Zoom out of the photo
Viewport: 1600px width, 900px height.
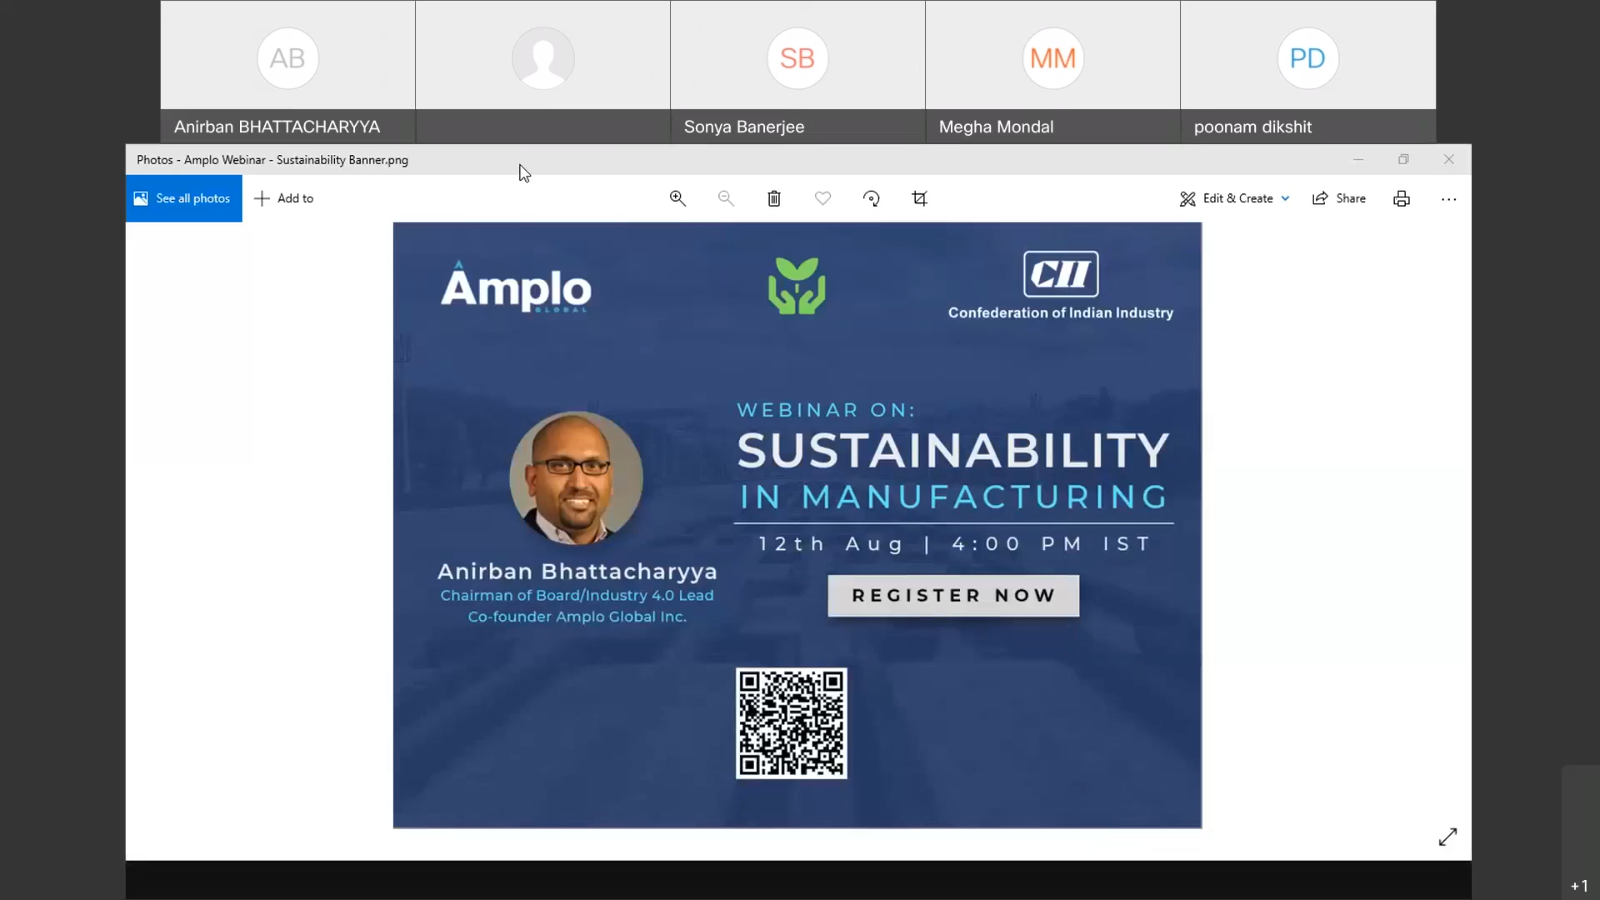pos(726,198)
